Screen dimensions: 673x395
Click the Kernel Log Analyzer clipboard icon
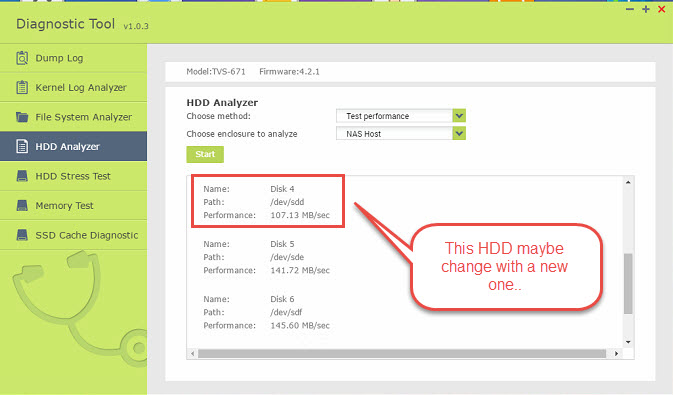pyautogui.click(x=22, y=87)
